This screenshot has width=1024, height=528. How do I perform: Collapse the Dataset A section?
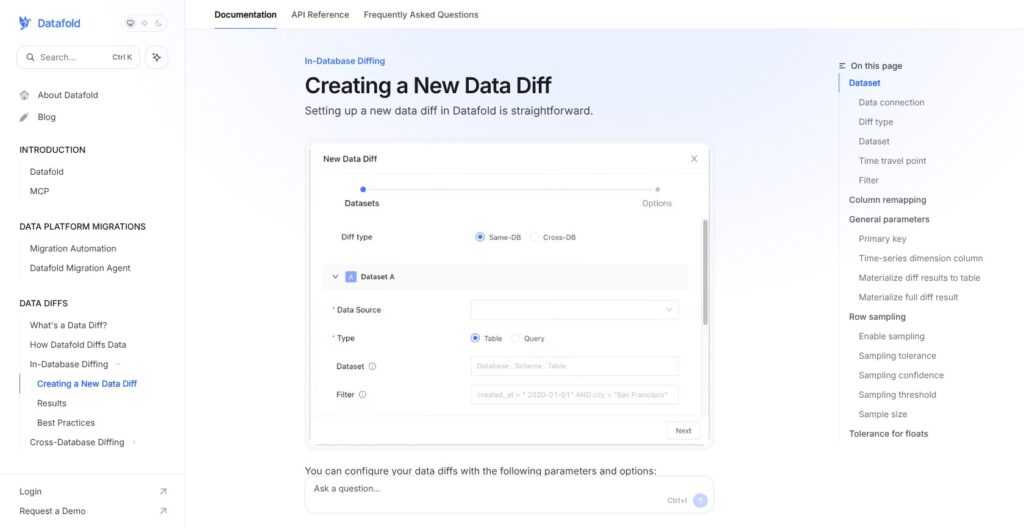(336, 276)
